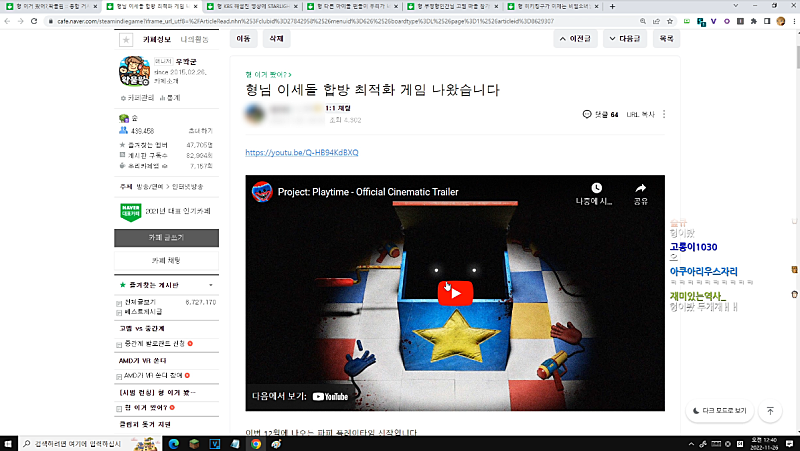This screenshot has height=451, width=800.
Task: Open Microsoft Edge from the taskbar
Action: [x=173, y=443]
